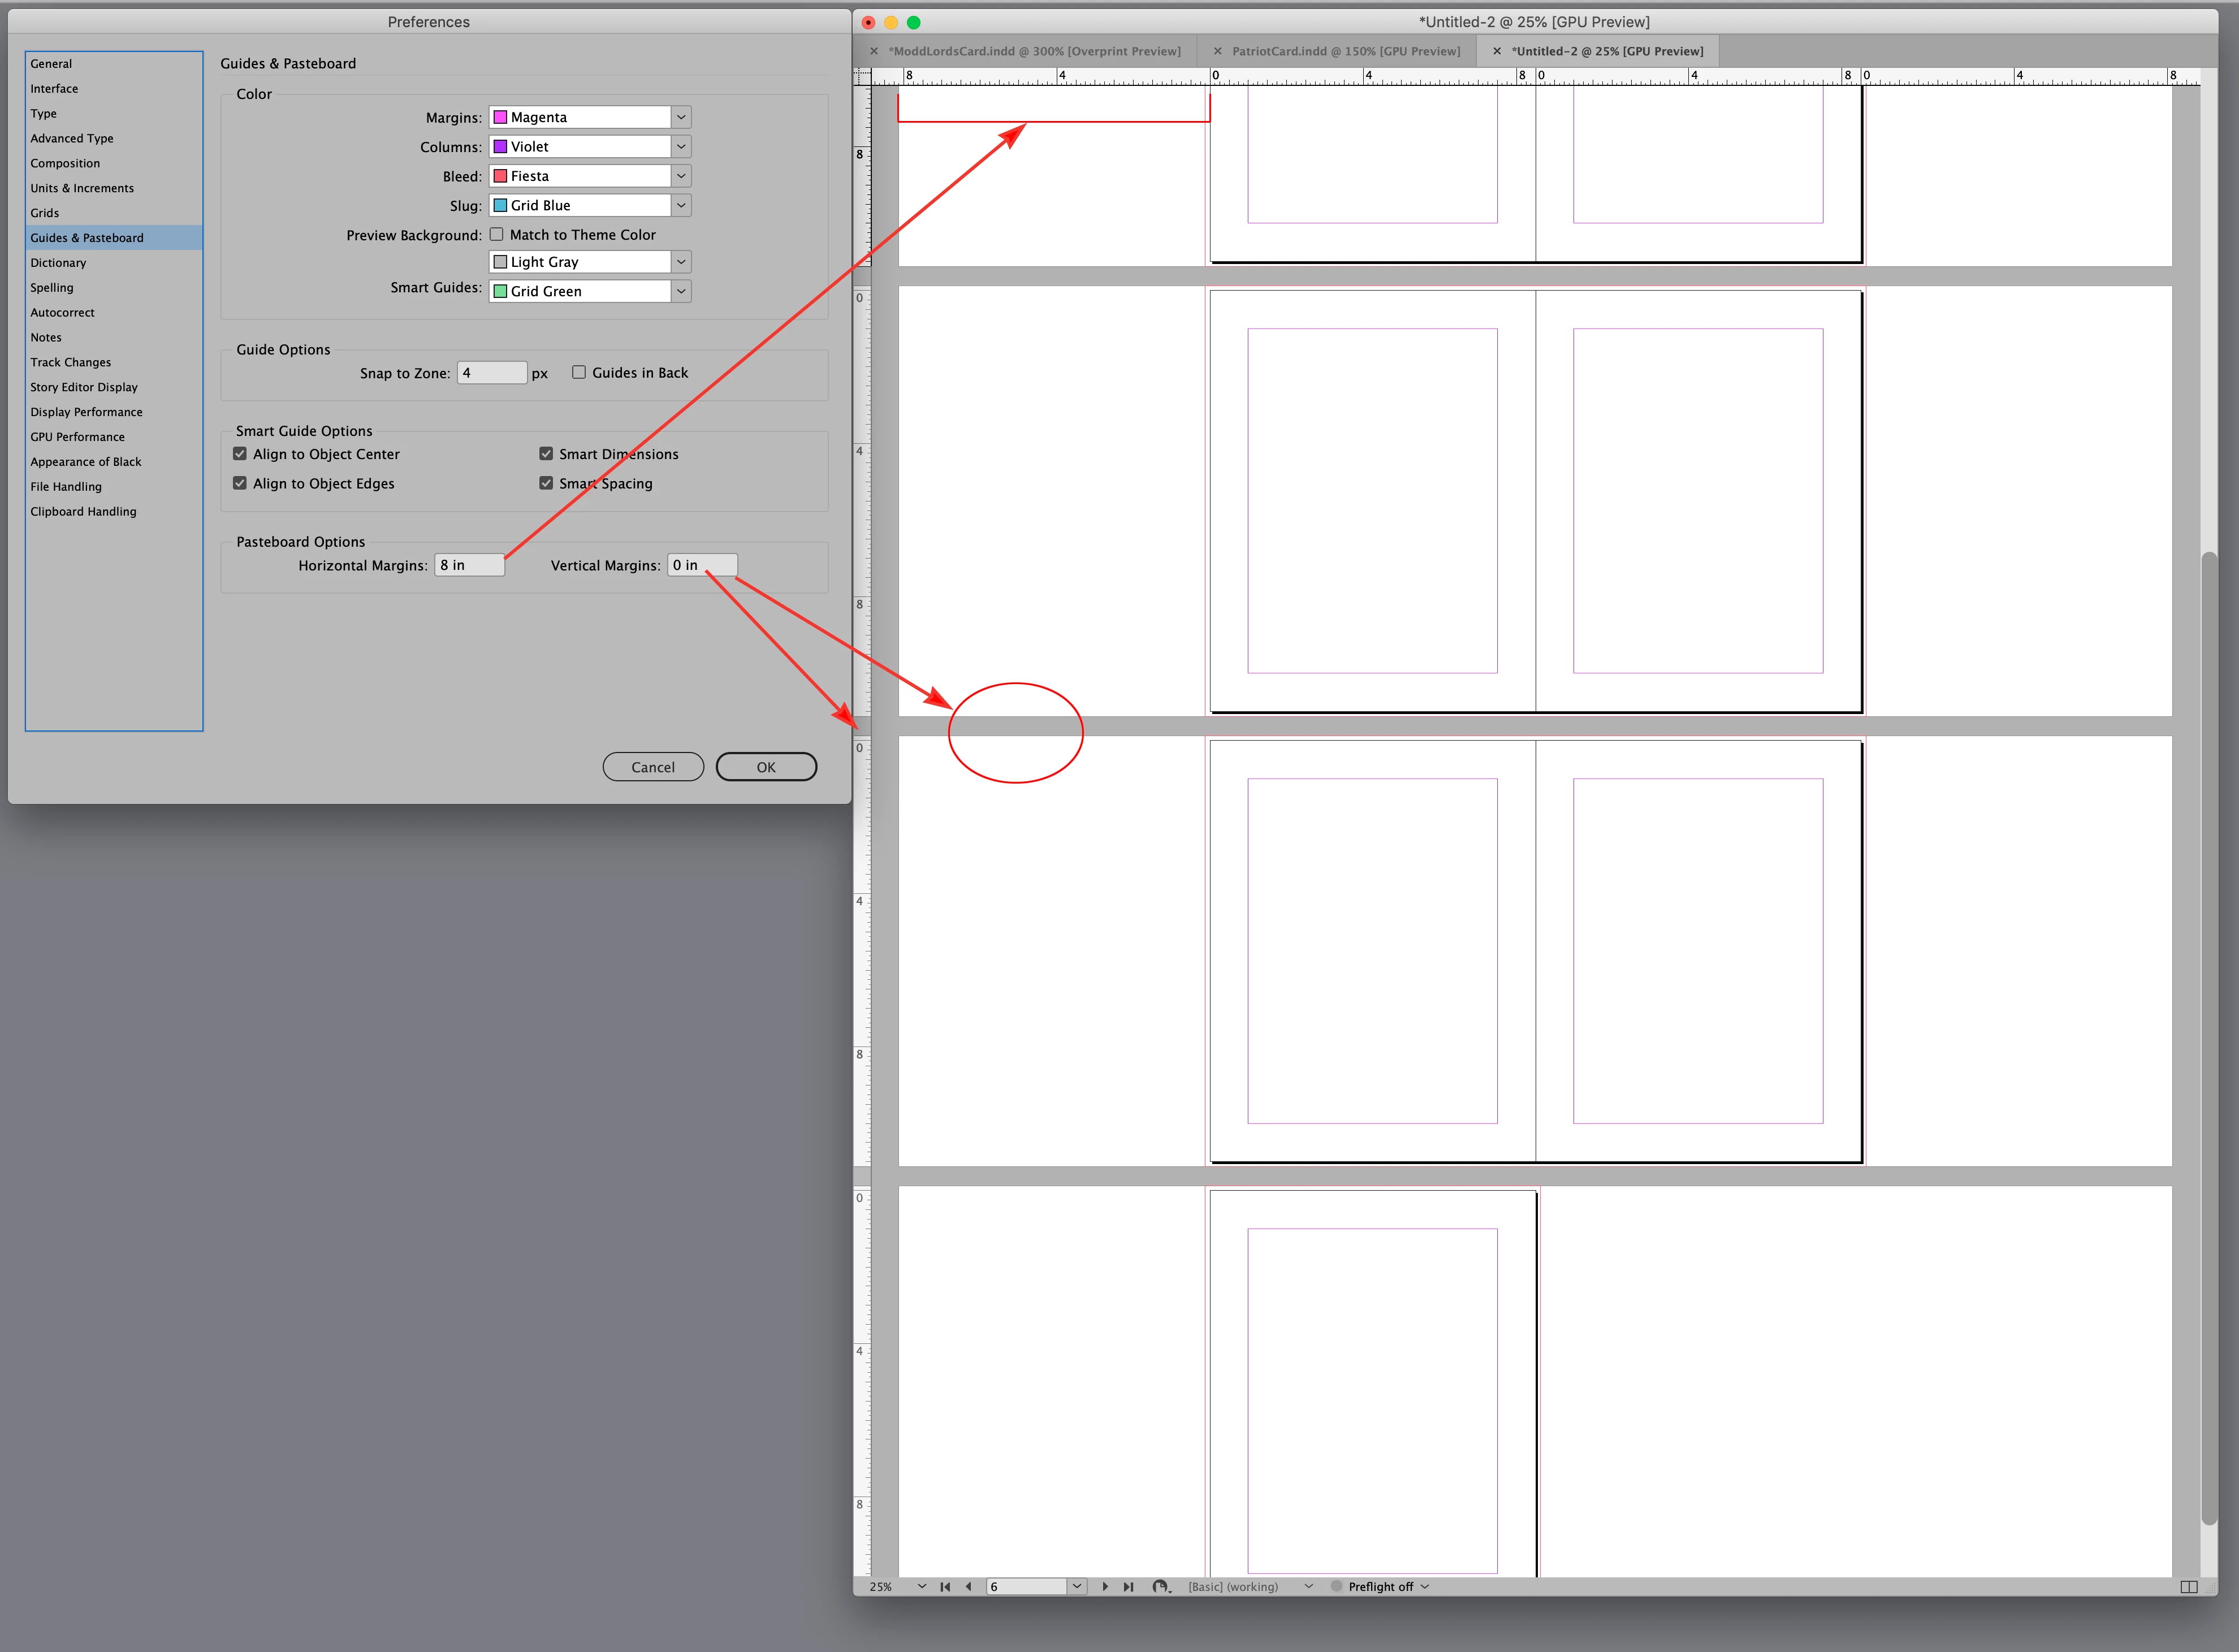Image resolution: width=2239 pixels, height=1652 pixels.
Task: Click the Fiesta bleed color swatch
Action: coord(501,176)
